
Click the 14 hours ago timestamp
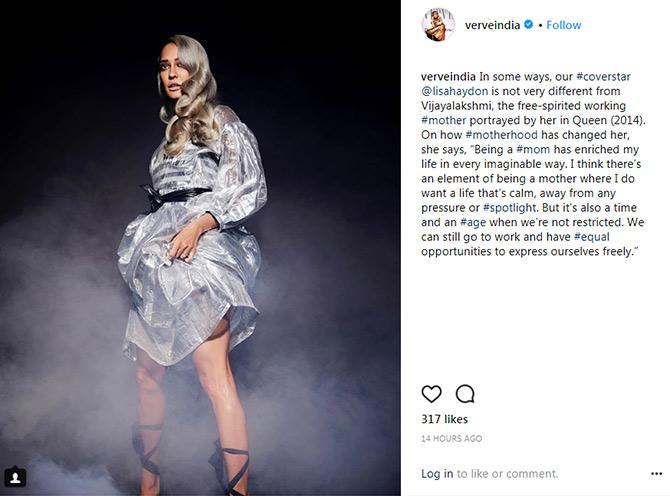452,438
